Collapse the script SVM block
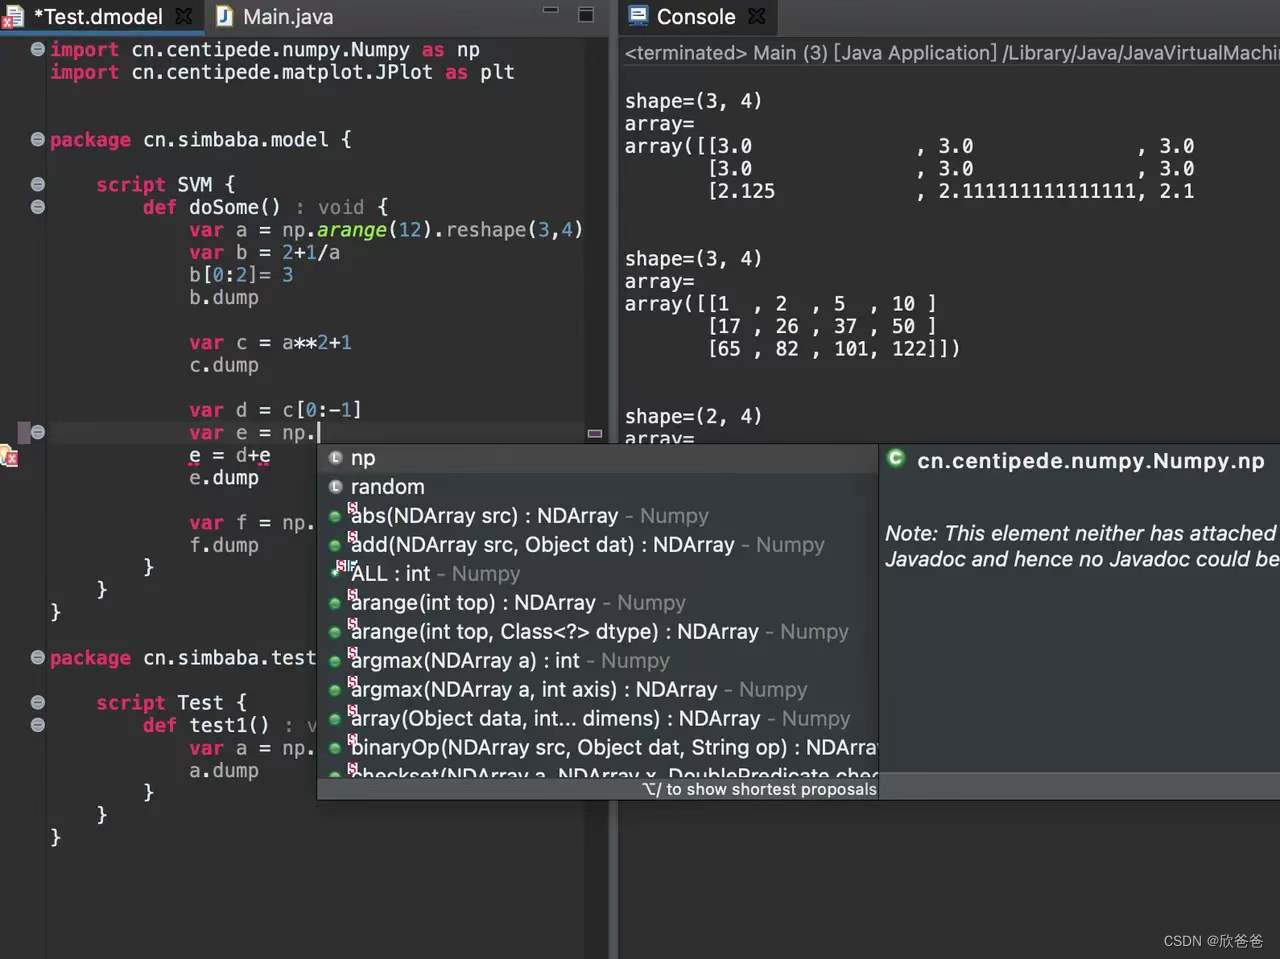Screen dimensions: 1280x959 click(x=37, y=184)
